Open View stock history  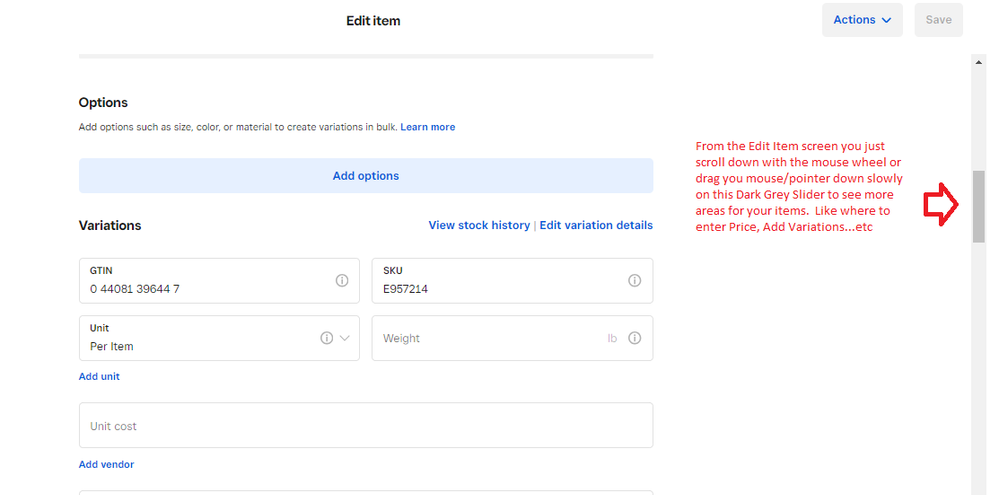pyautogui.click(x=479, y=225)
